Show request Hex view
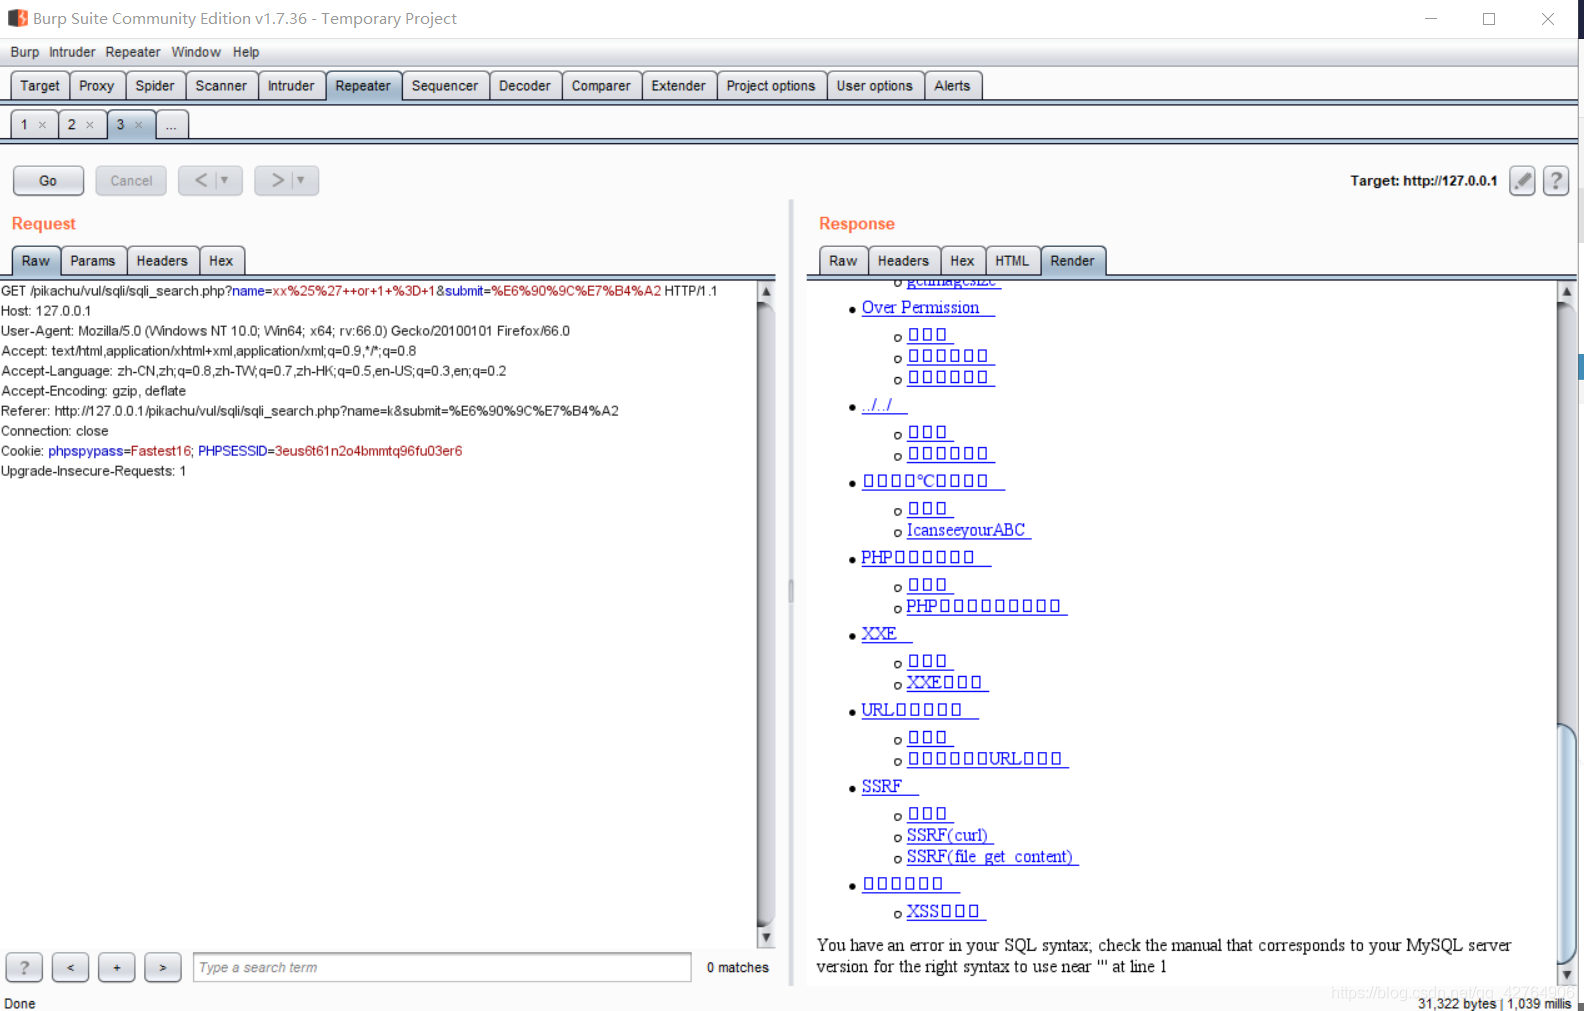 coord(221,261)
